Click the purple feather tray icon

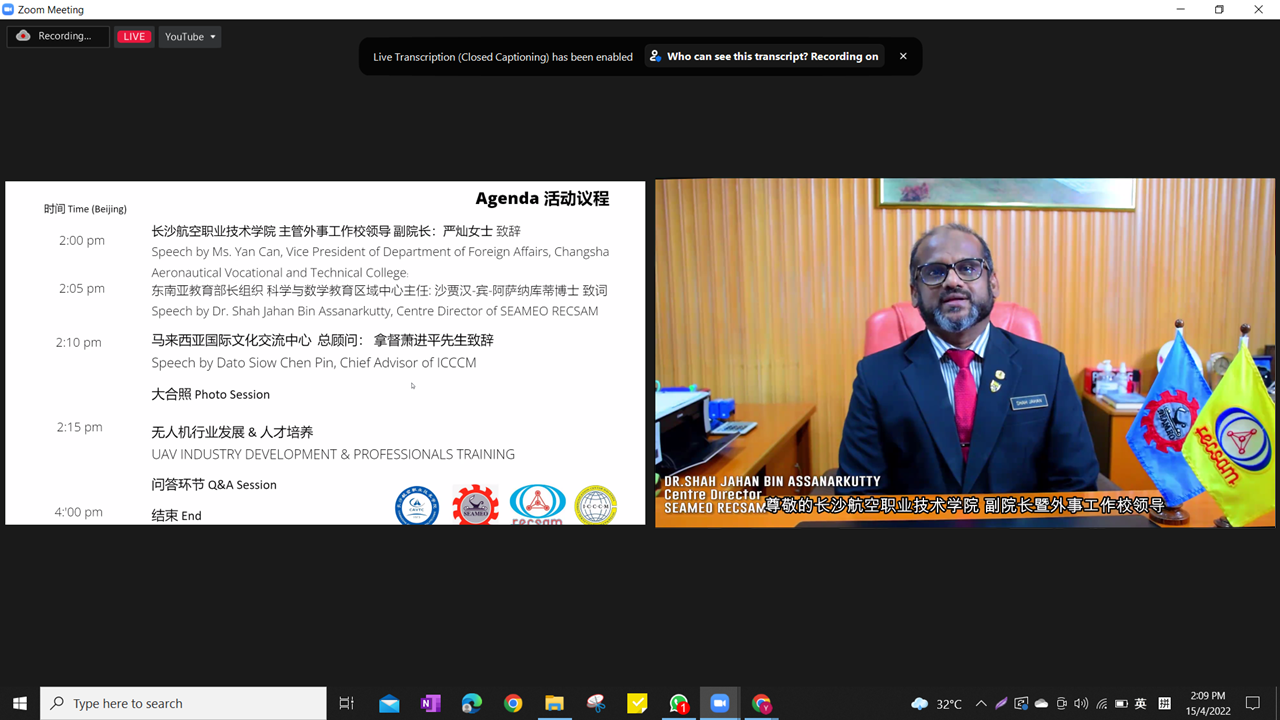pyautogui.click(x=1001, y=704)
